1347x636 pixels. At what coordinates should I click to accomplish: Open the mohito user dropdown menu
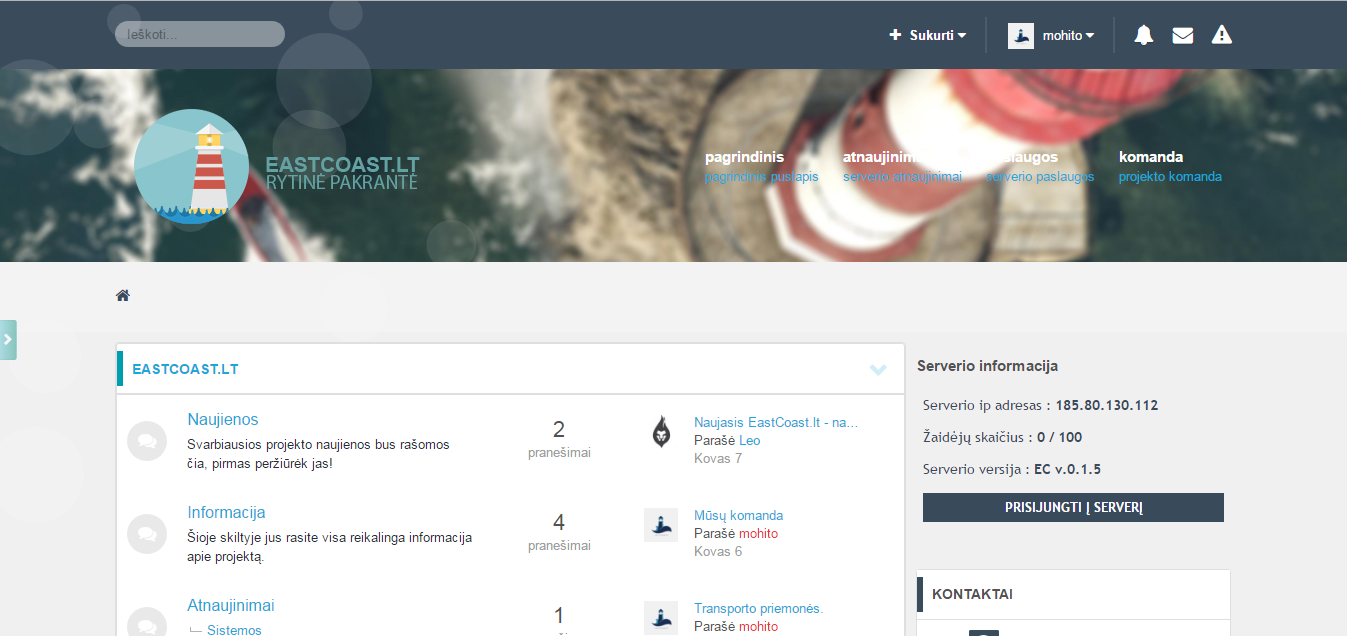(x=1069, y=35)
